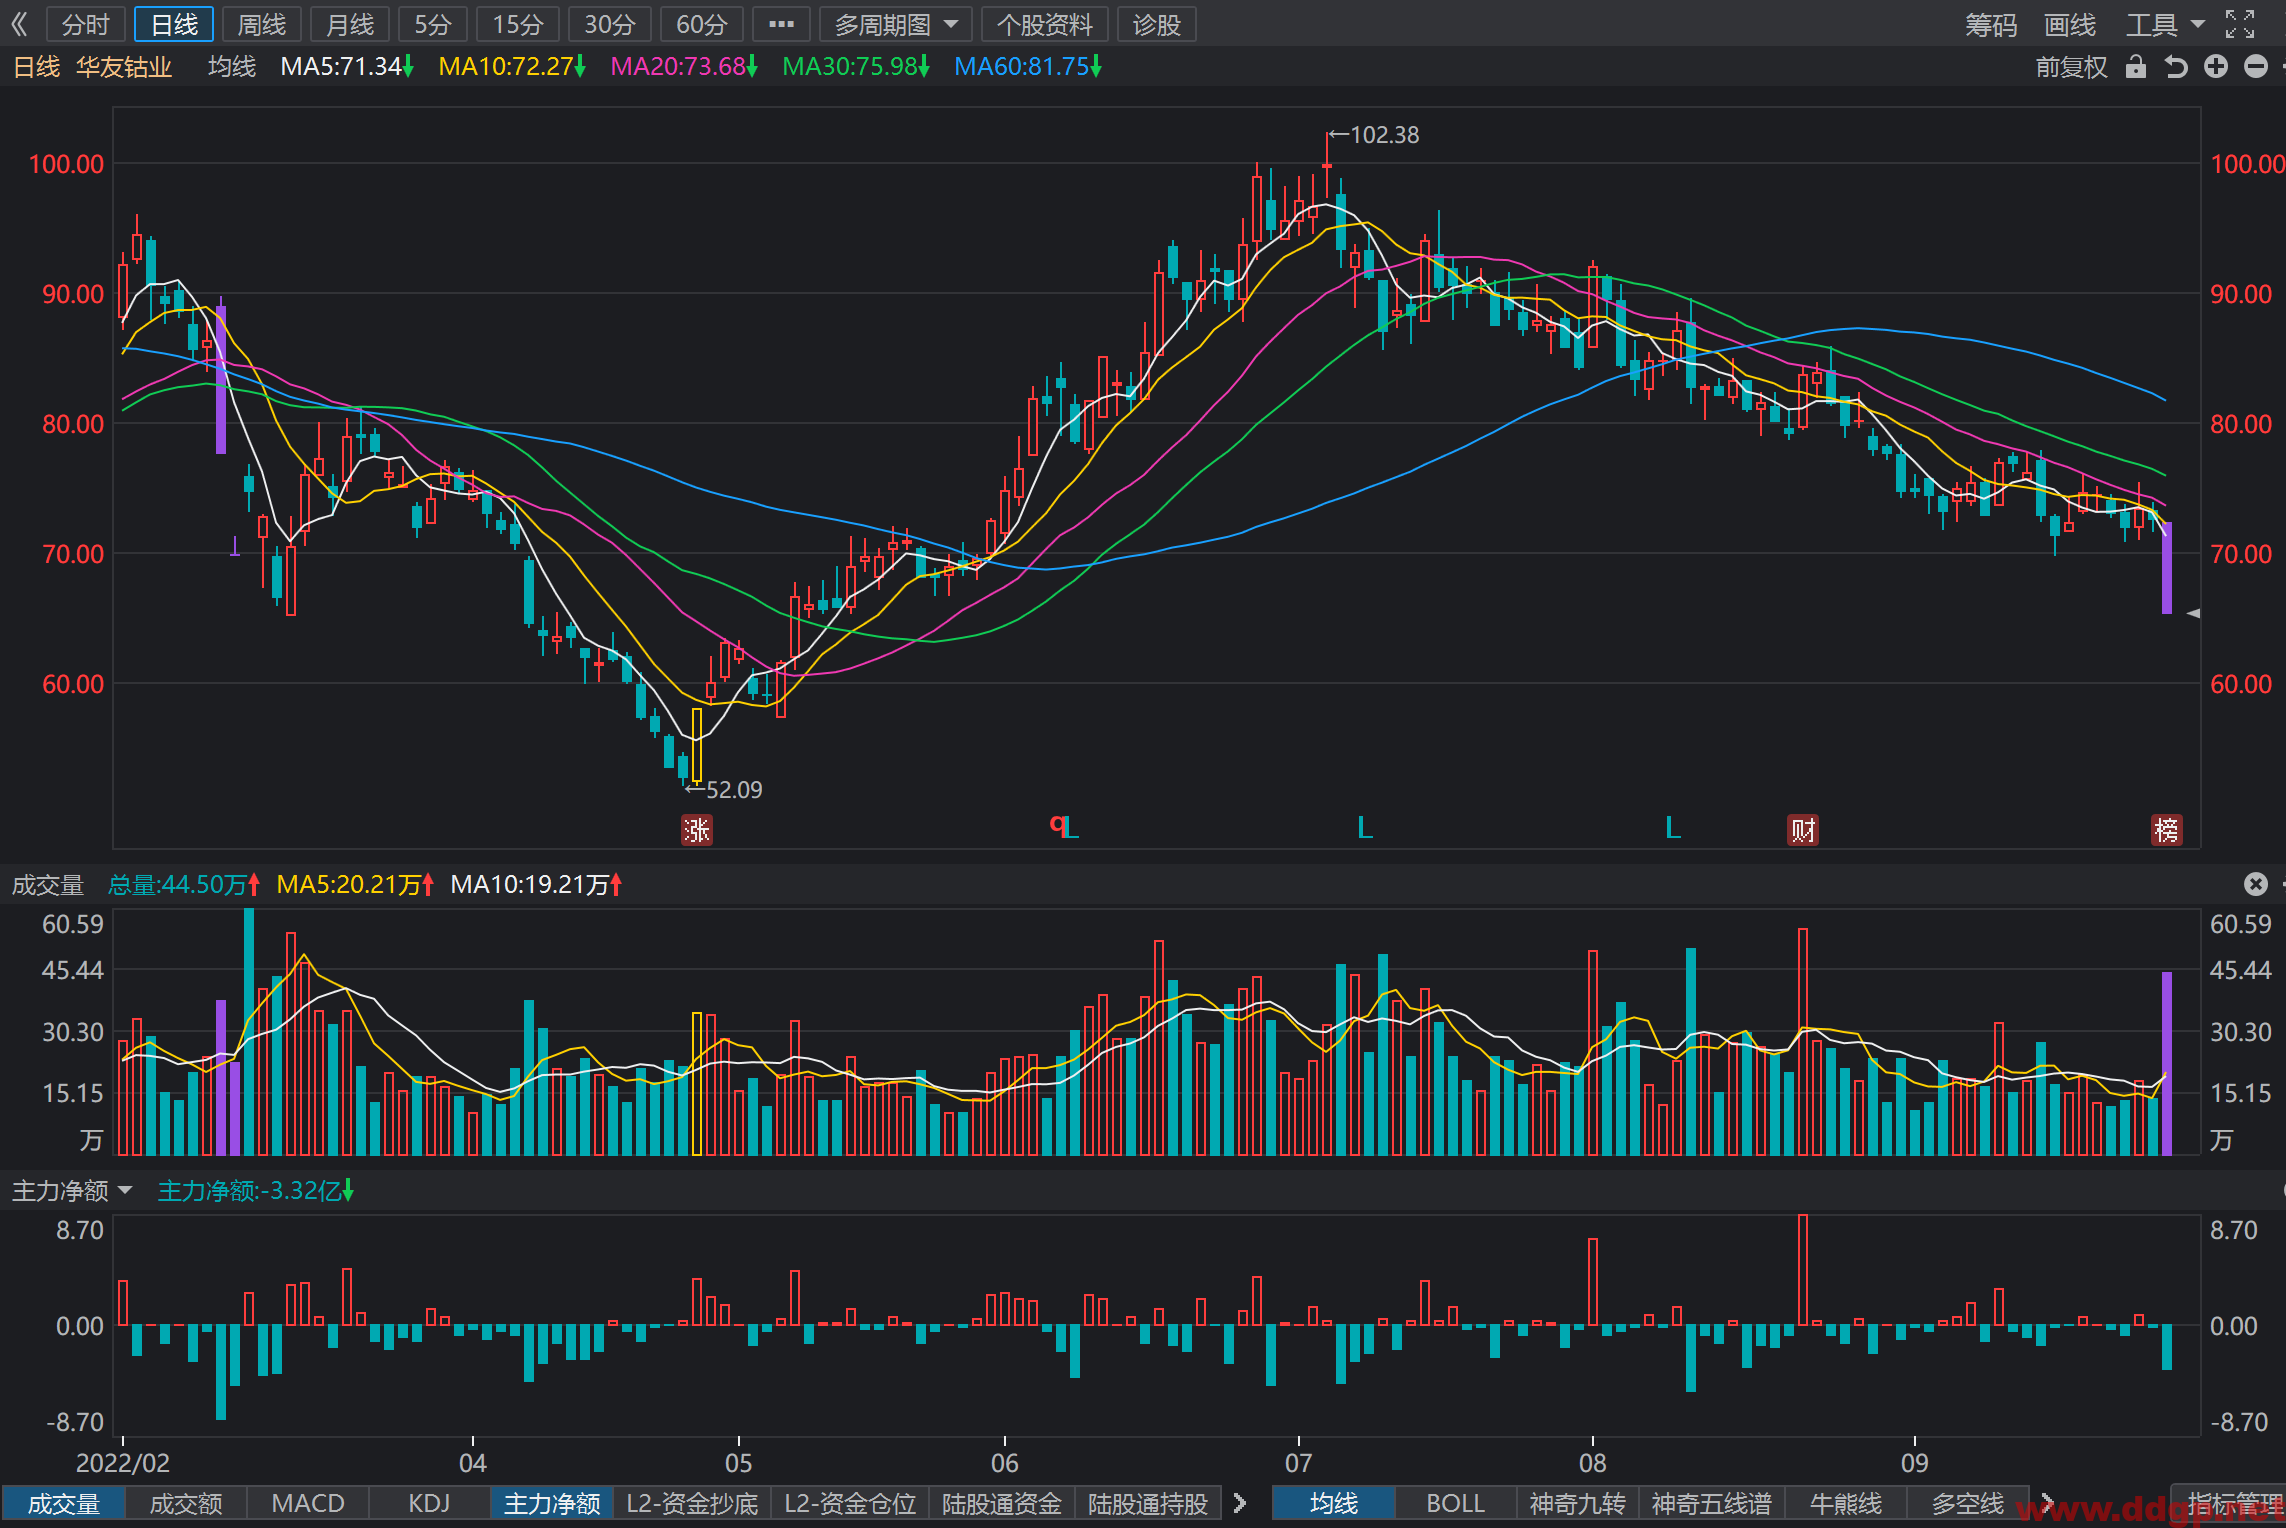This screenshot has width=2286, height=1528.
Task: Click the MA60:81.75 blue label
Action: click(1028, 67)
